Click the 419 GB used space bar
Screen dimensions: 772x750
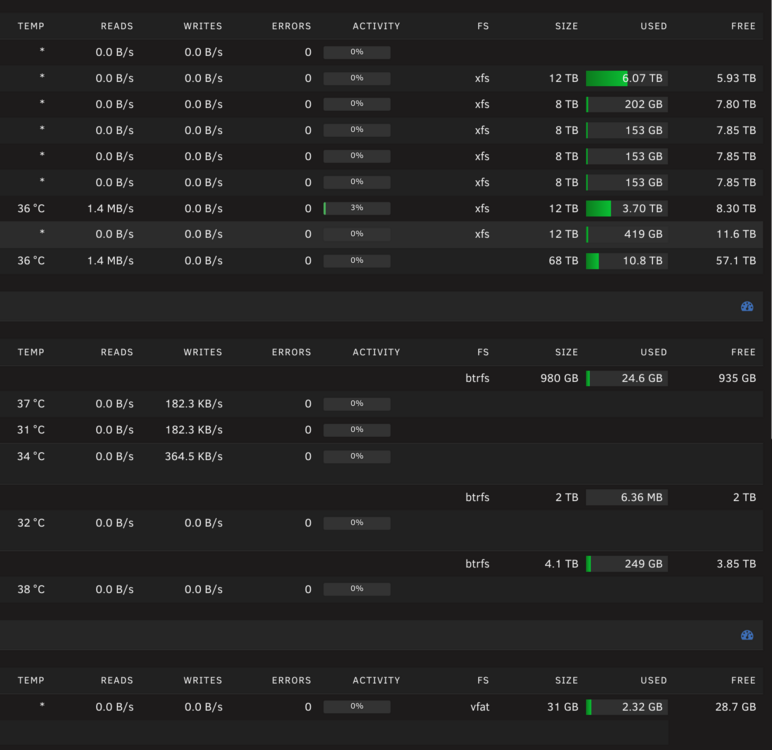[x=627, y=234]
